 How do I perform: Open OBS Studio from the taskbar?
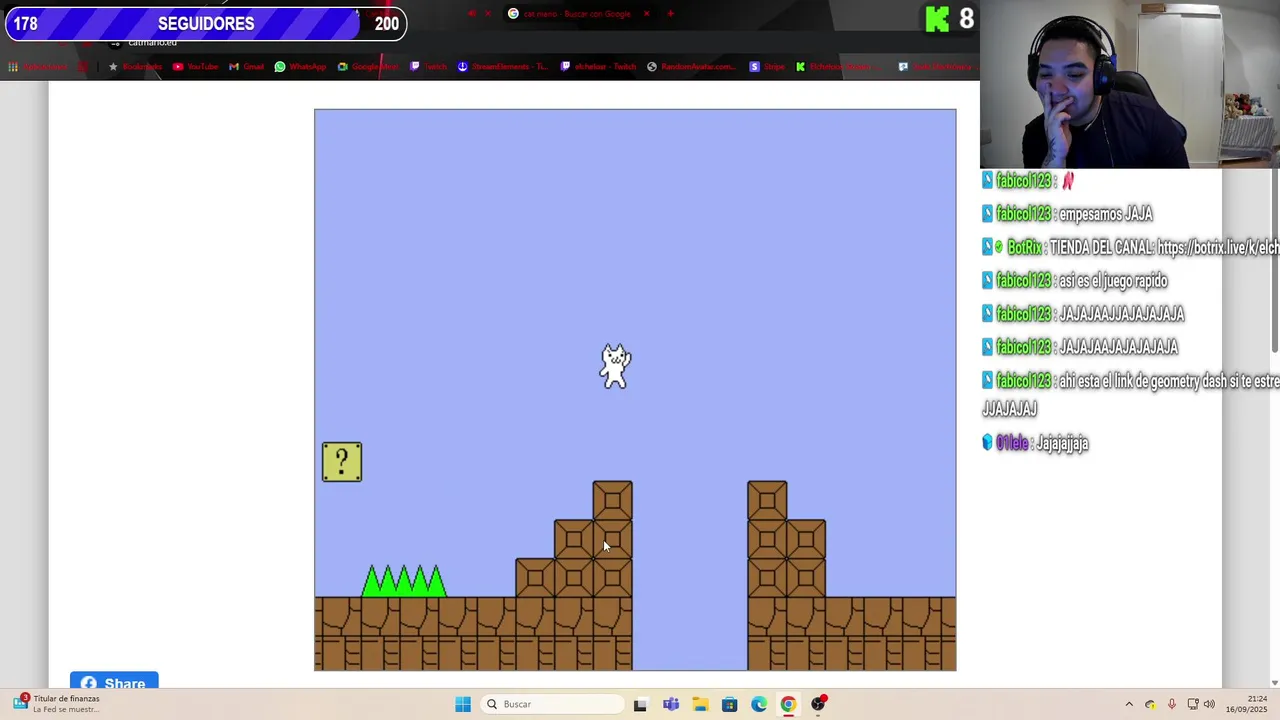(x=818, y=704)
